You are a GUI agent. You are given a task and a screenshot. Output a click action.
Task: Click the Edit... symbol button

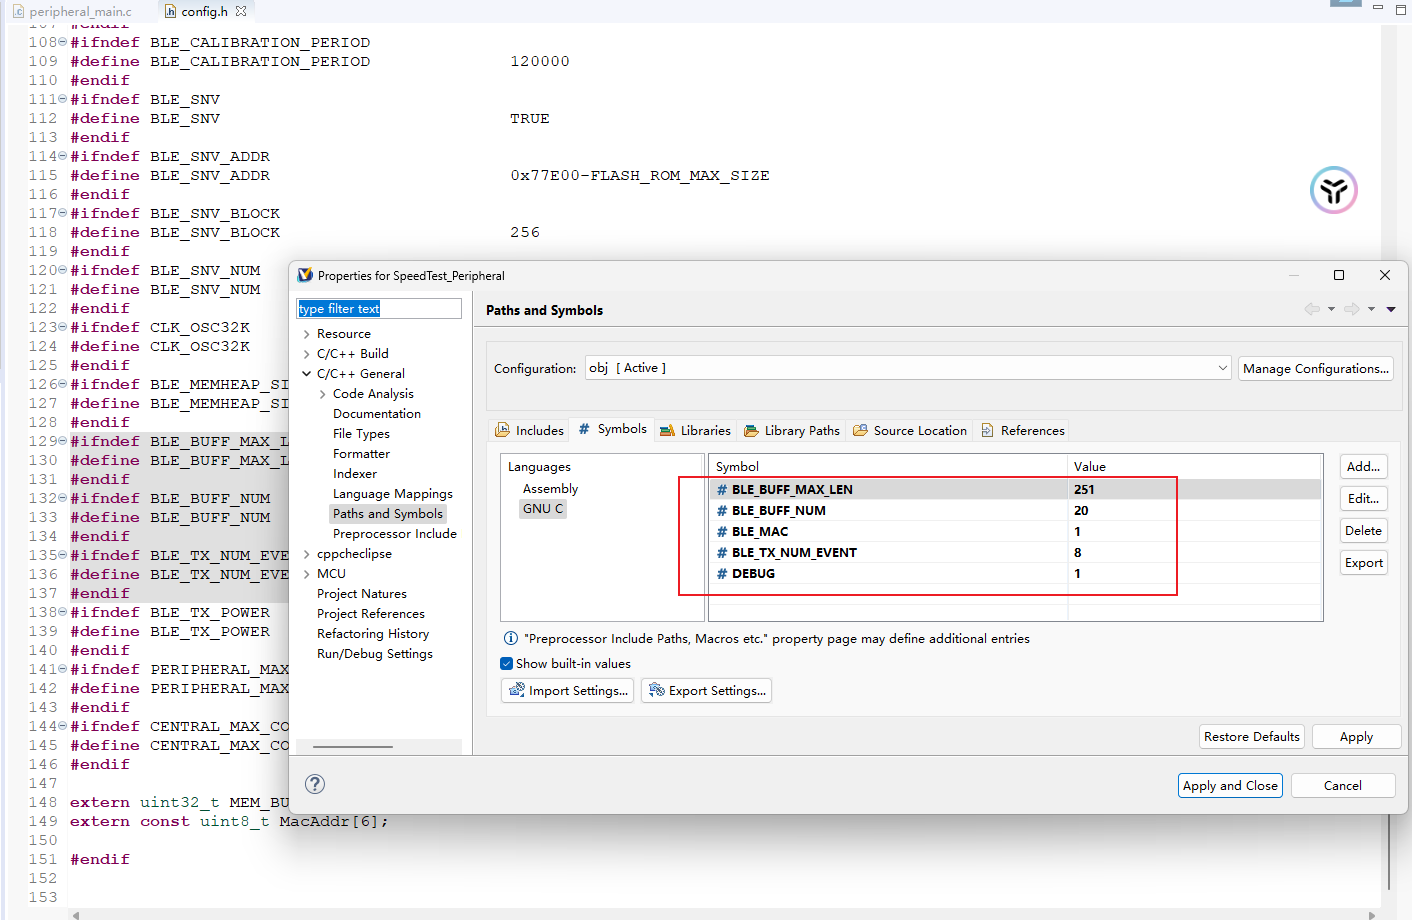click(x=1363, y=498)
